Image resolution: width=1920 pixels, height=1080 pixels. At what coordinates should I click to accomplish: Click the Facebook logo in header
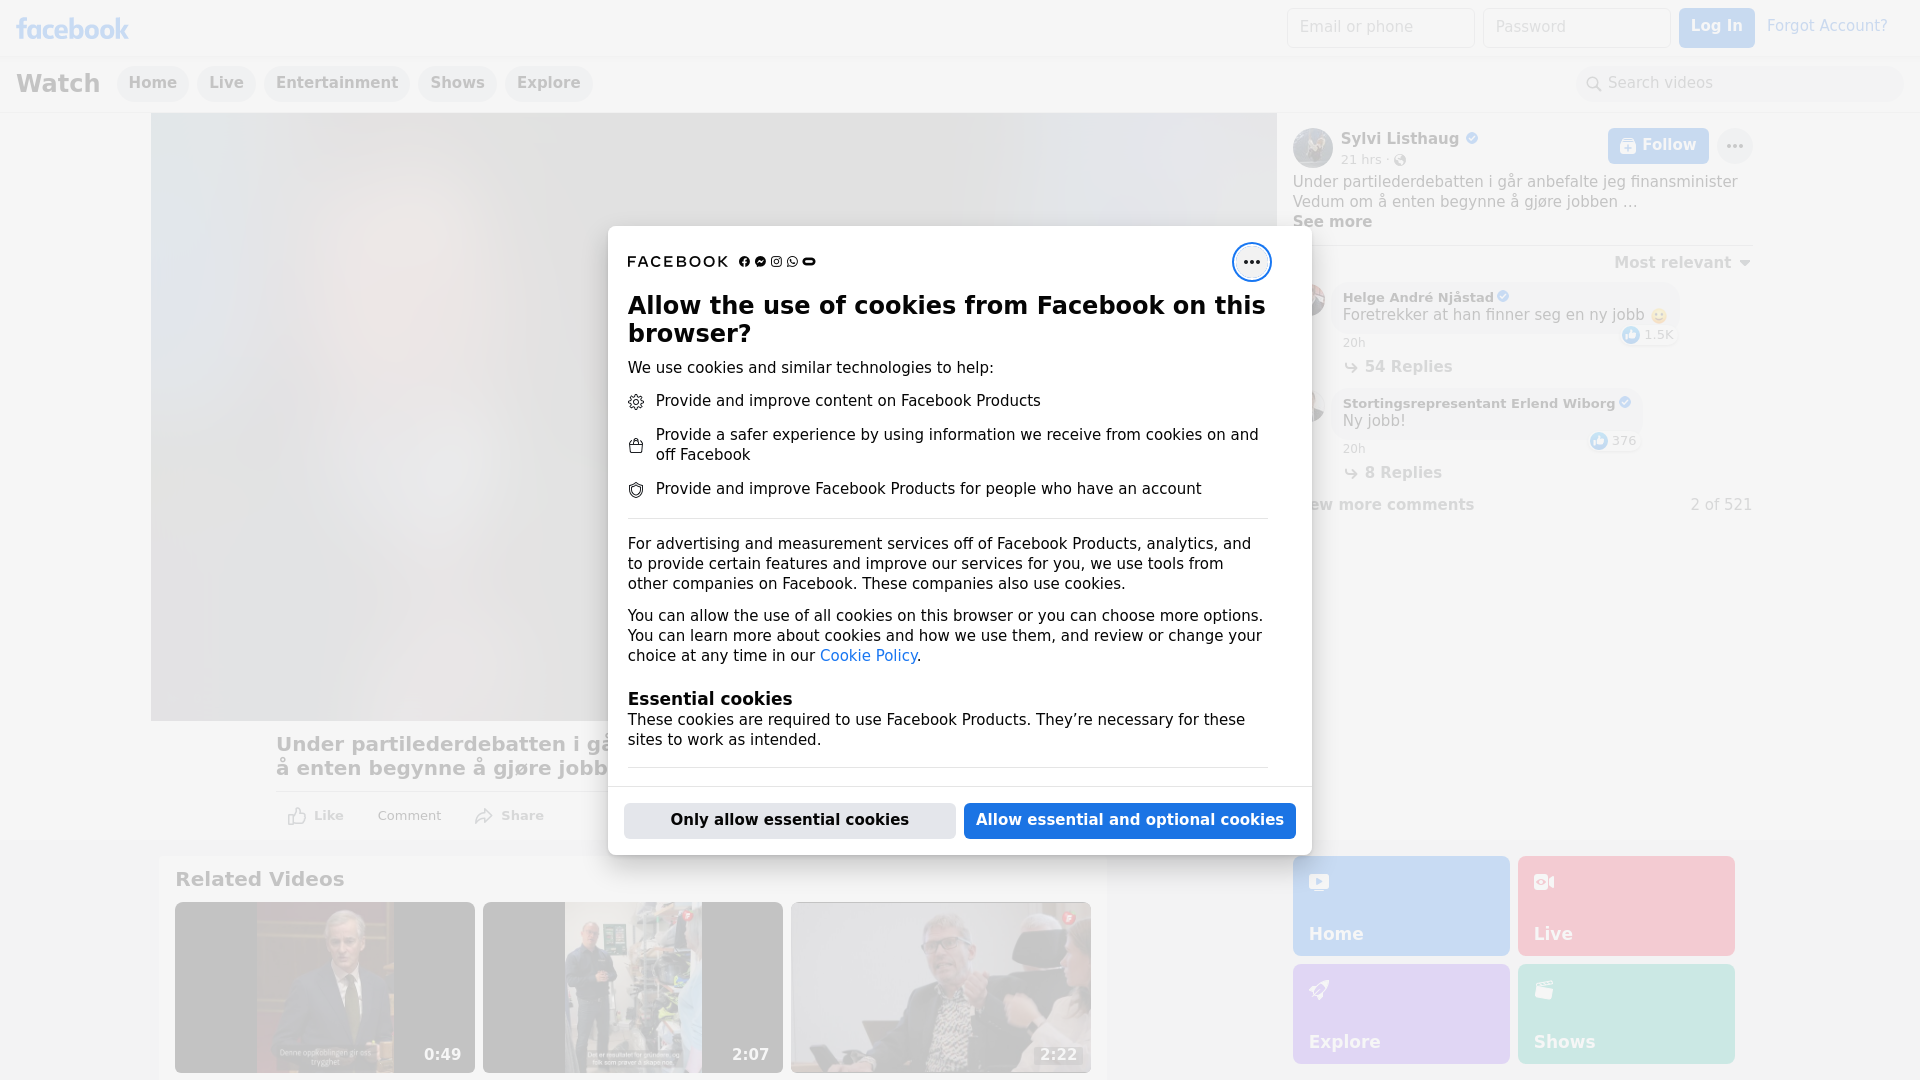pos(72,29)
